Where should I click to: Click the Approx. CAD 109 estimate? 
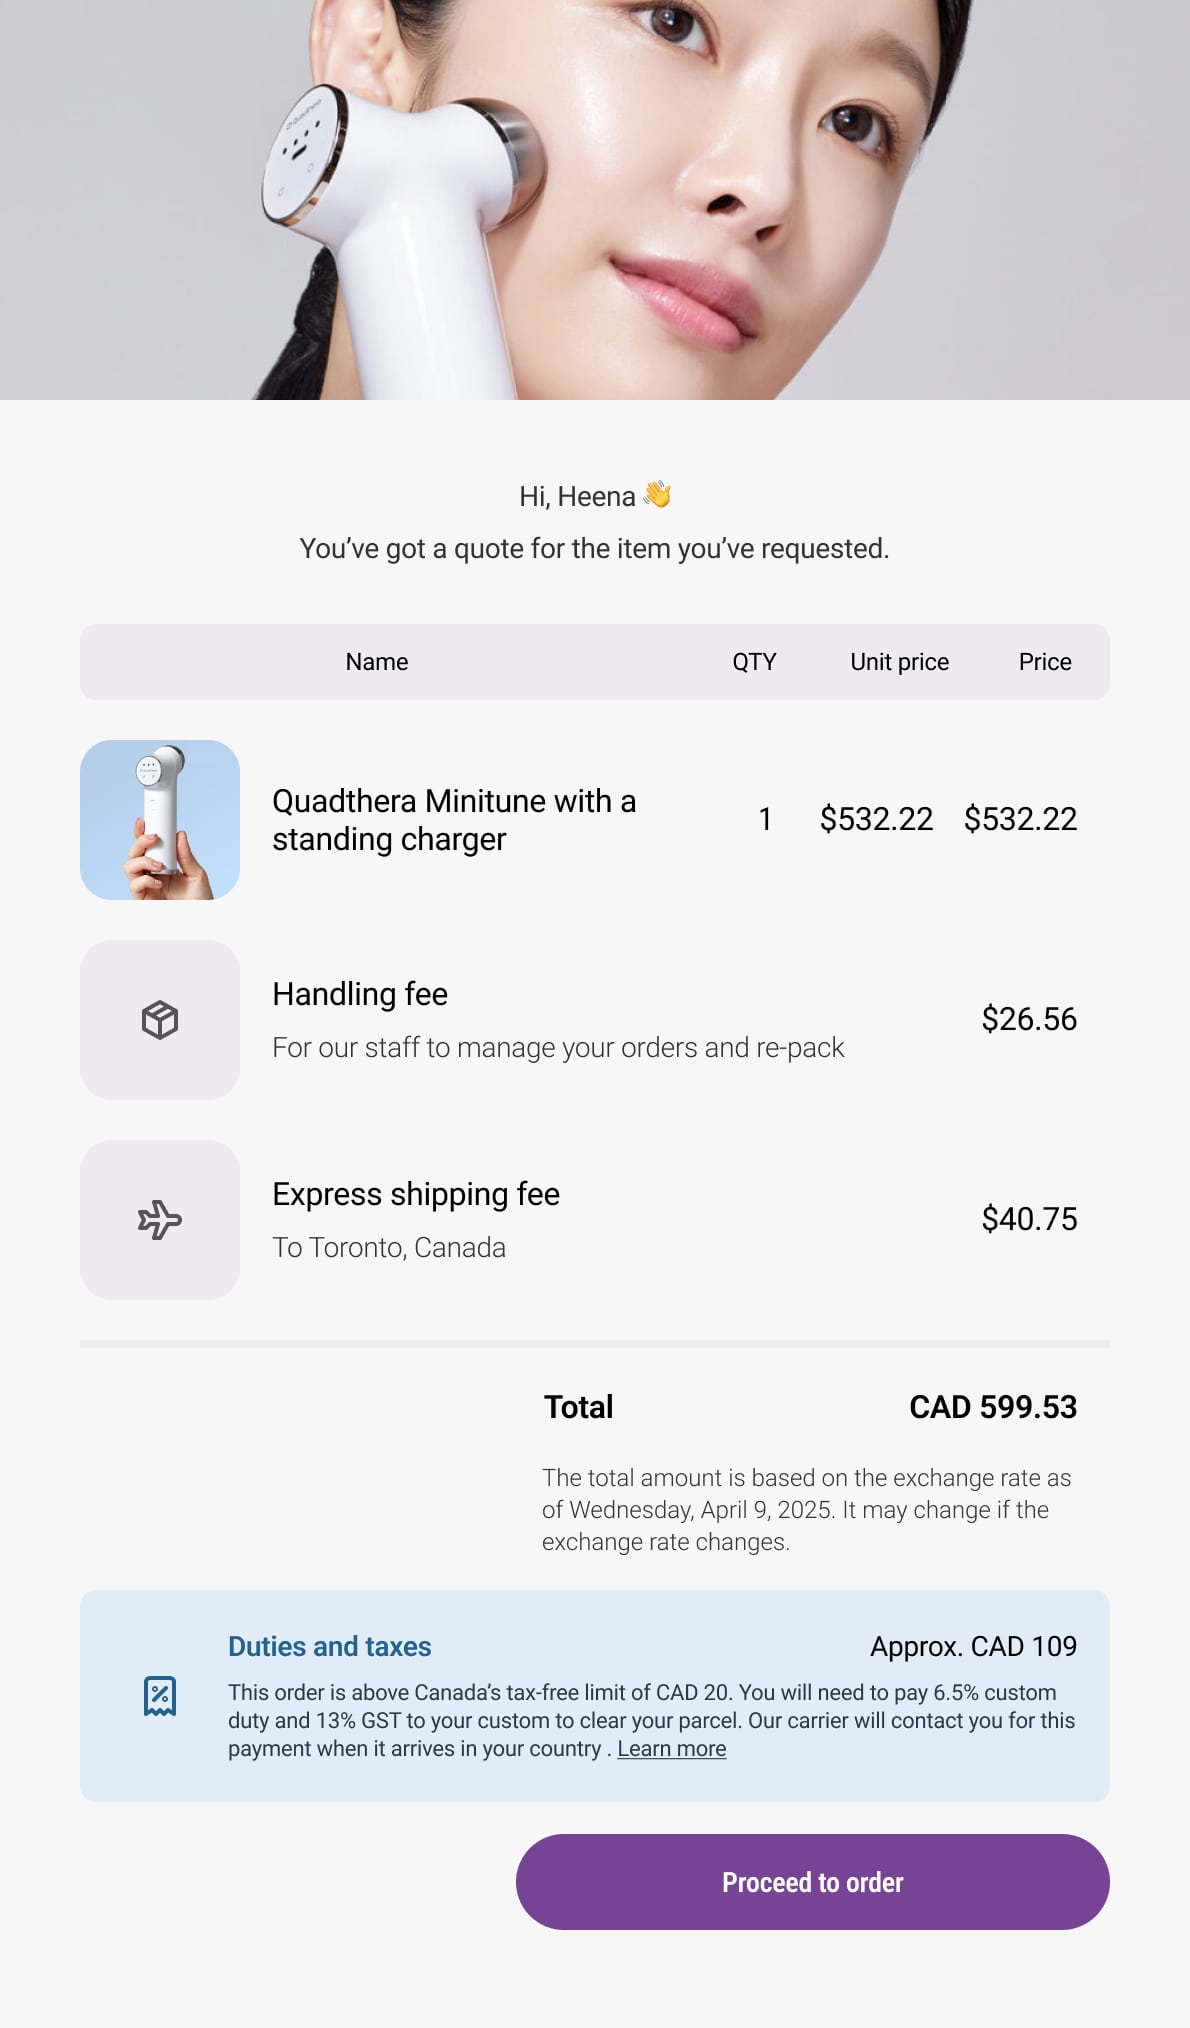[x=973, y=1646]
